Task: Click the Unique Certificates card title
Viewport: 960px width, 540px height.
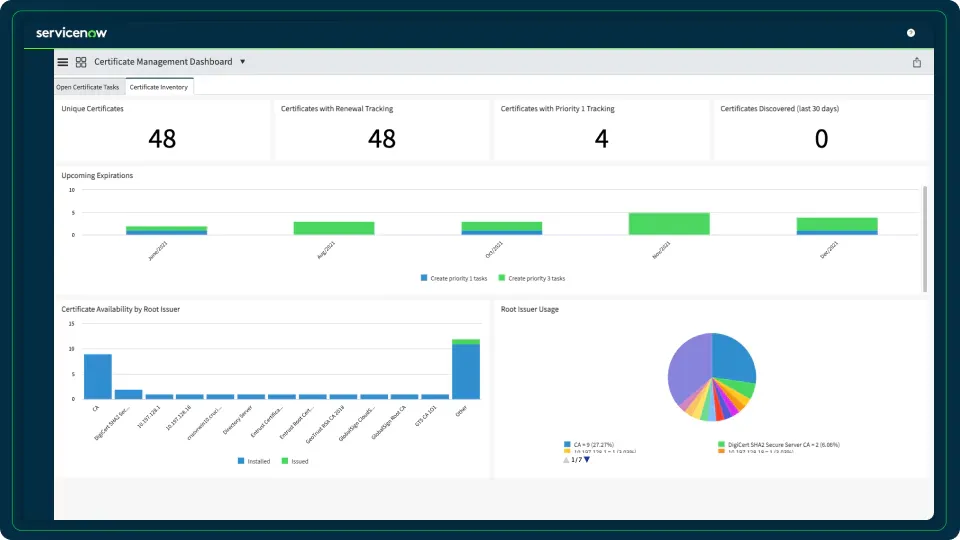Action: (92, 108)
